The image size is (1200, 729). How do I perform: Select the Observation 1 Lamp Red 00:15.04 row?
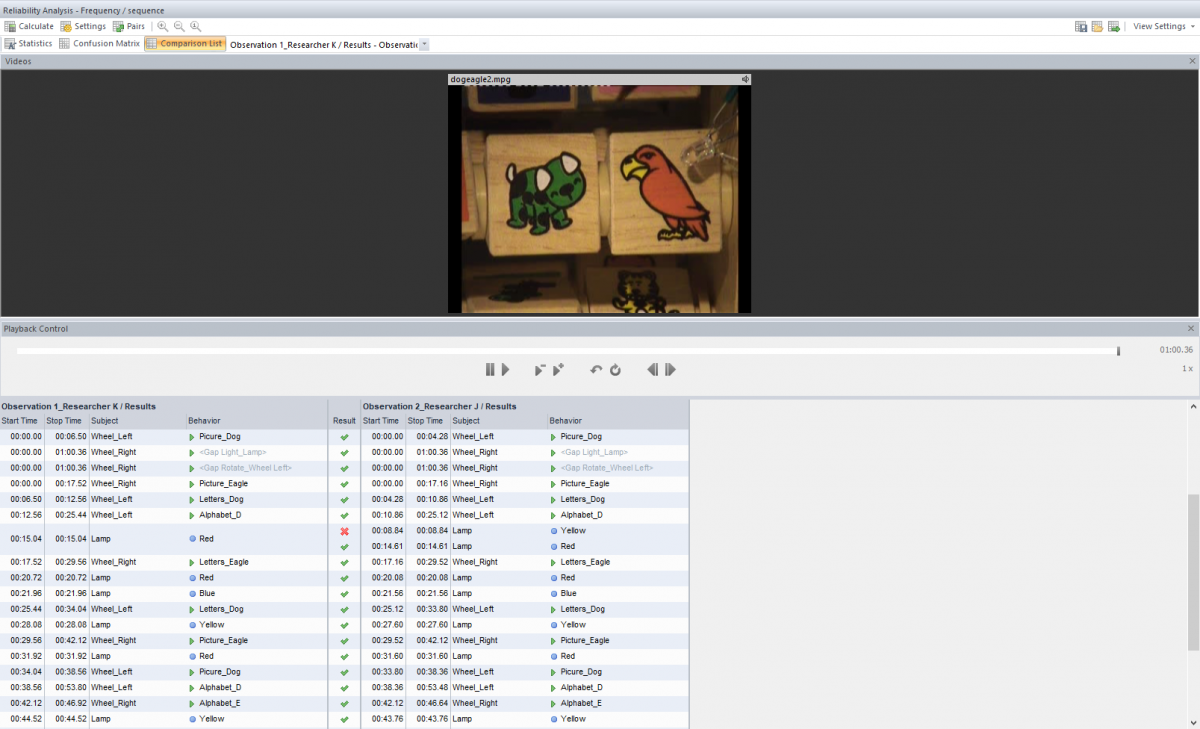164,538
